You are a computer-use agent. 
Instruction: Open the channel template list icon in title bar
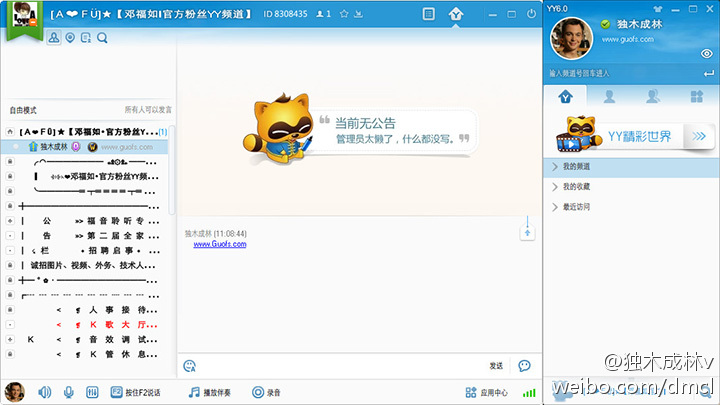pos(428,14)
